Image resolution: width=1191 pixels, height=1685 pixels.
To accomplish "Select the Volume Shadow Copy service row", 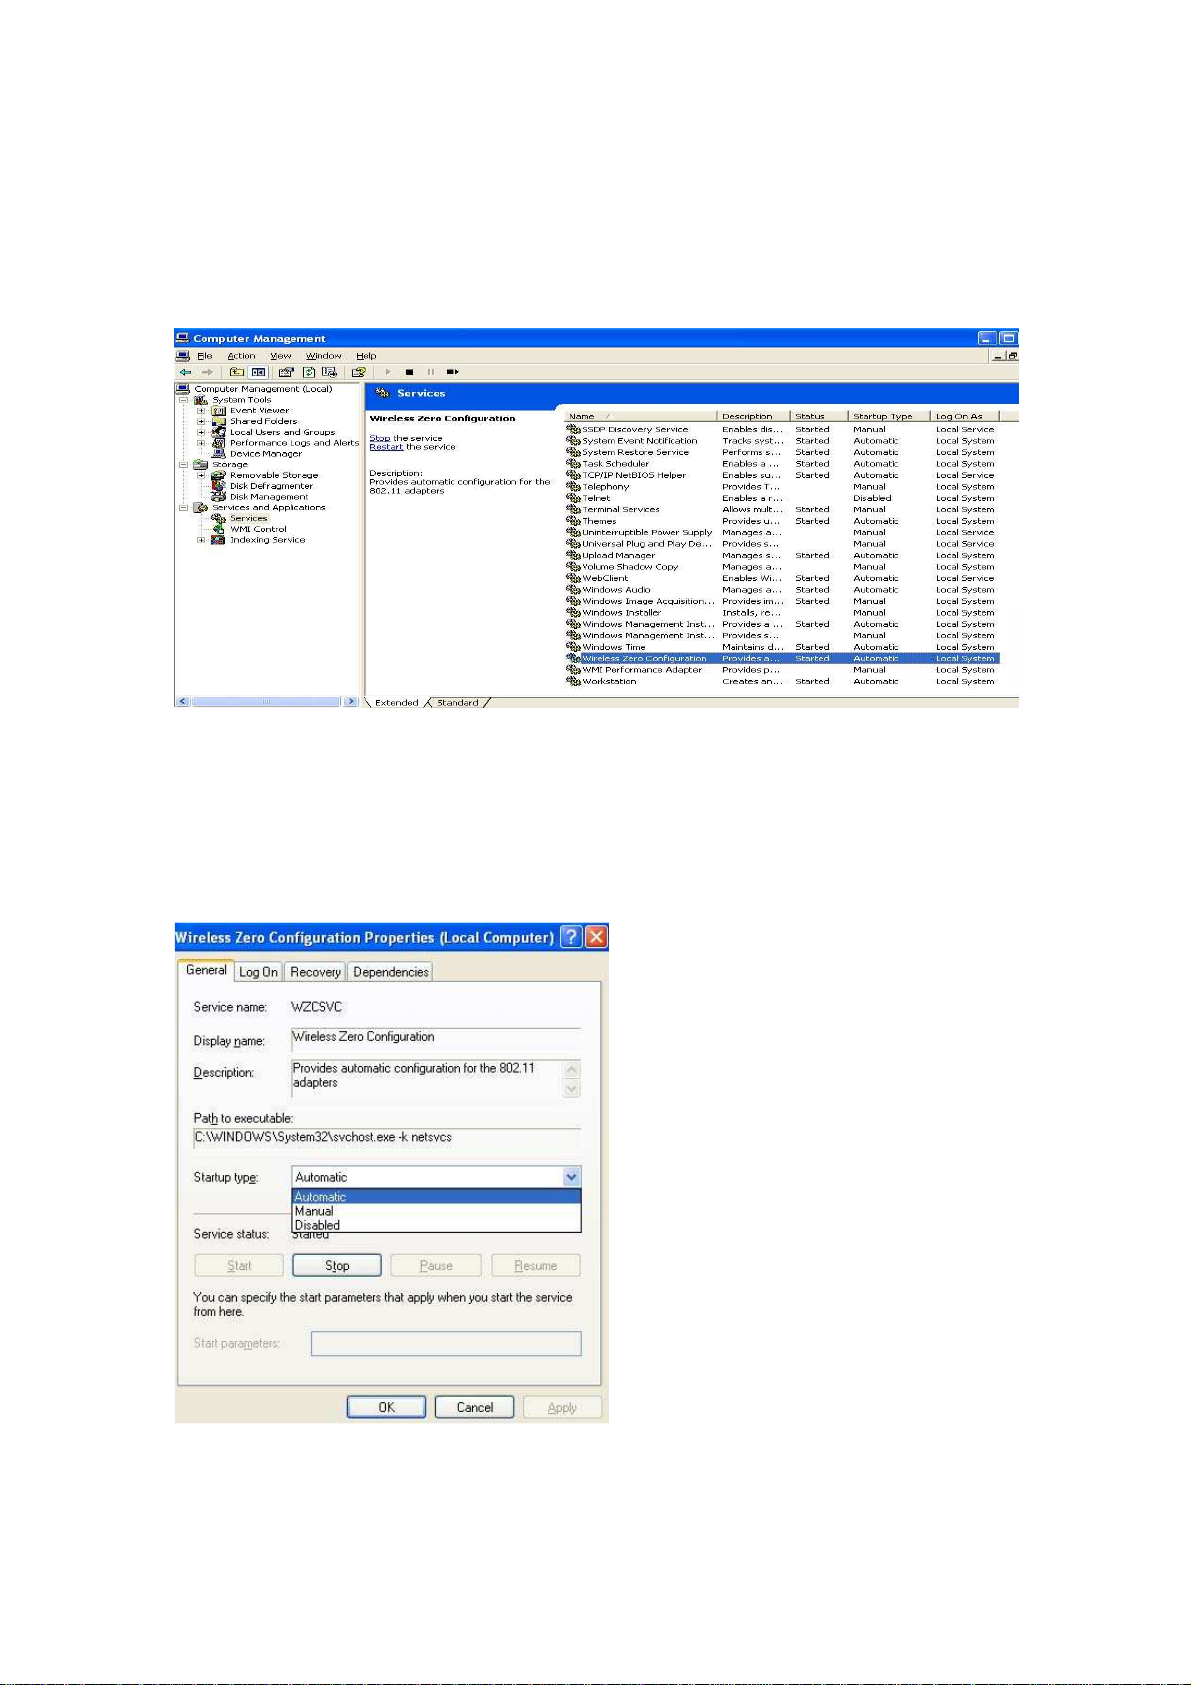I will coord(783,567).
